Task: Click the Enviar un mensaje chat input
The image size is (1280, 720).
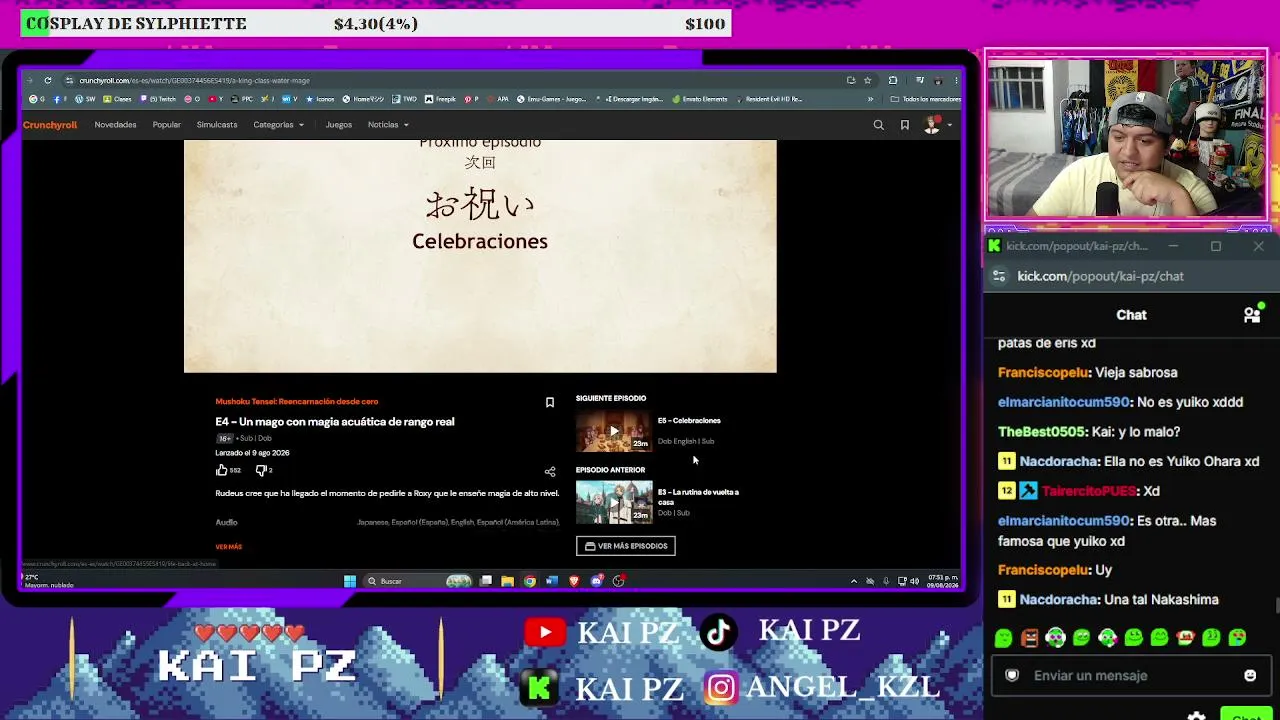Action: point(1130,676)
